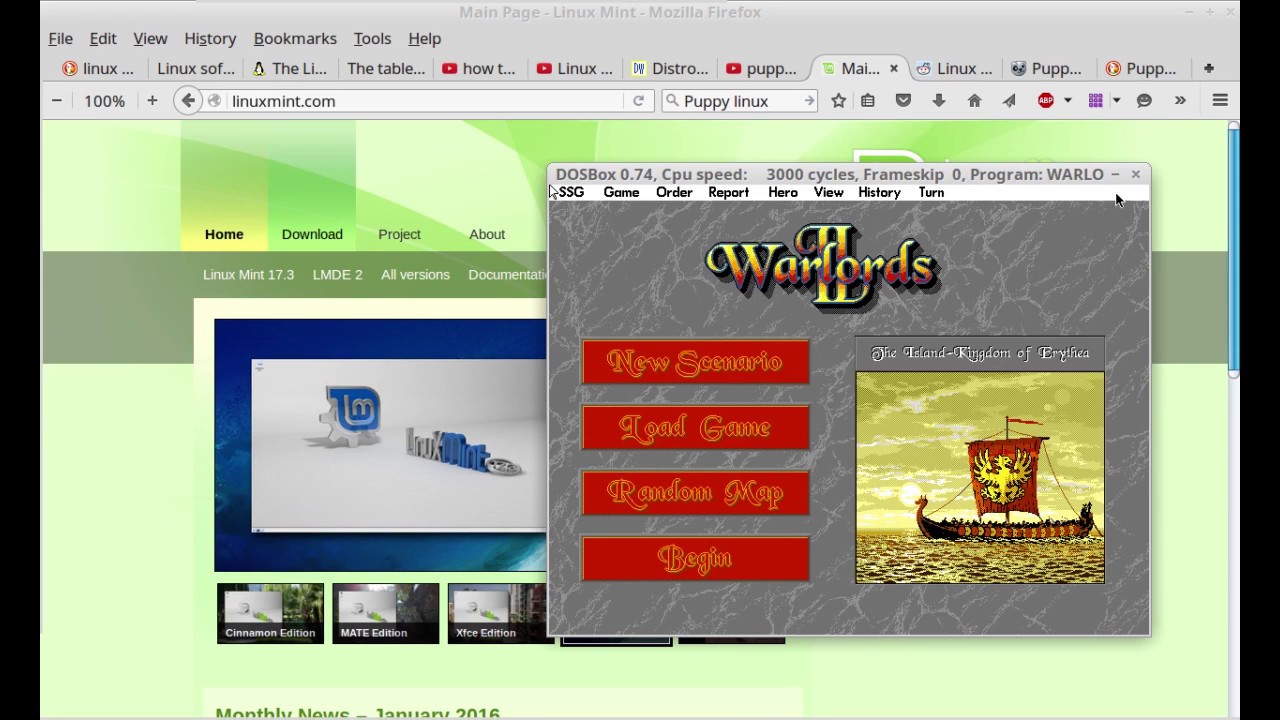The width and height of the screenshot is (1280, 720).
Task: Switch to the 'Distro...' tab
Action: click(670, 68)
